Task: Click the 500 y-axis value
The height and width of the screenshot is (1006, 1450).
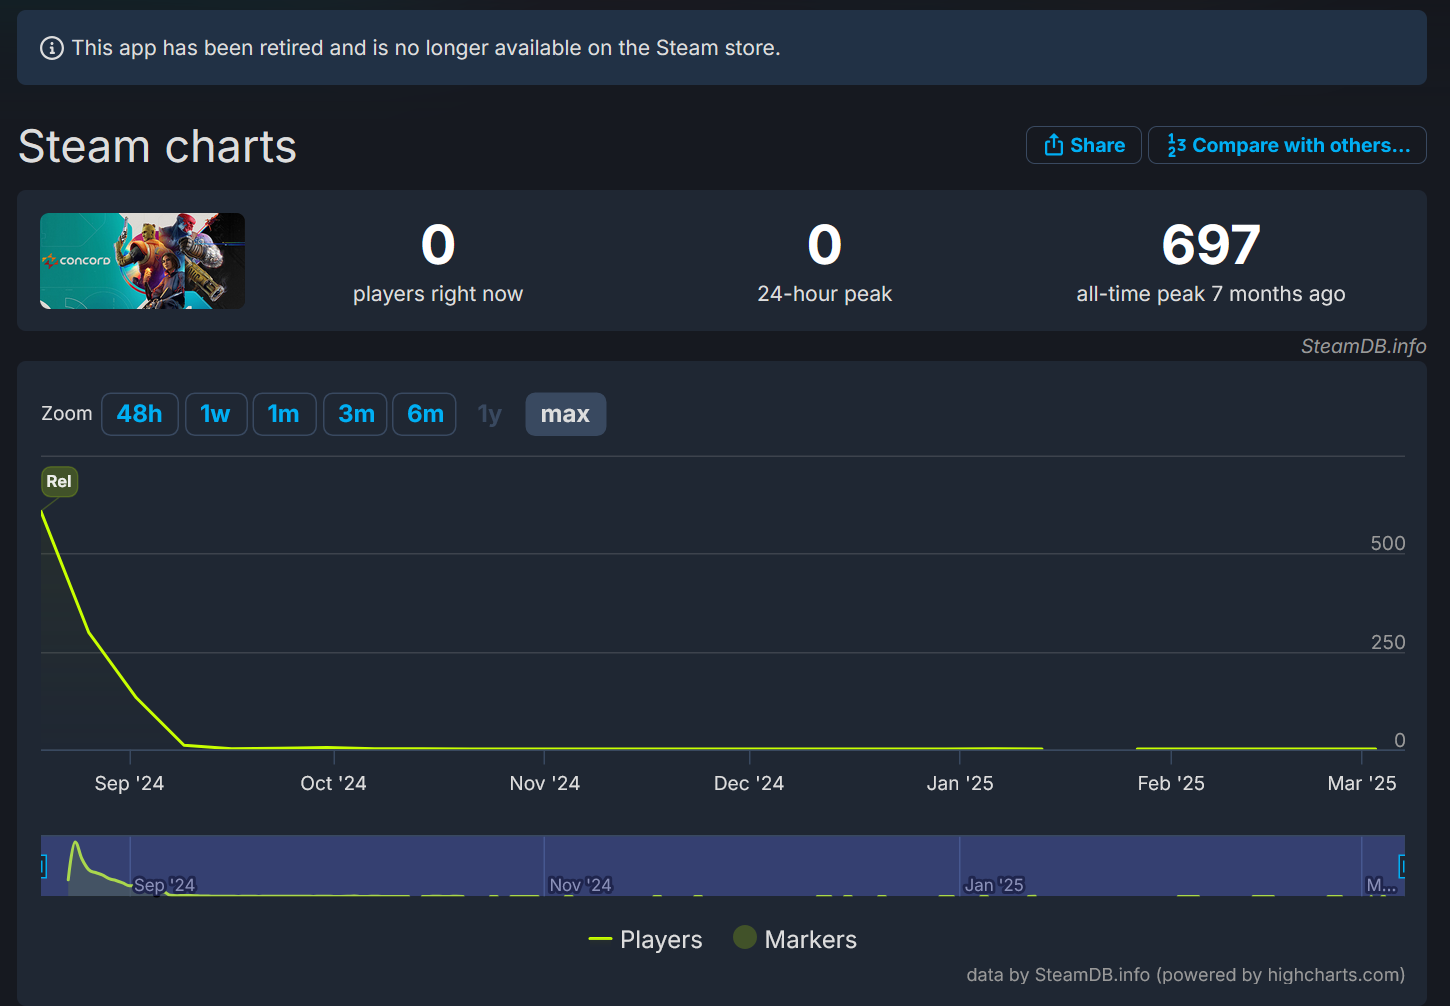Action: point(1388,543)
